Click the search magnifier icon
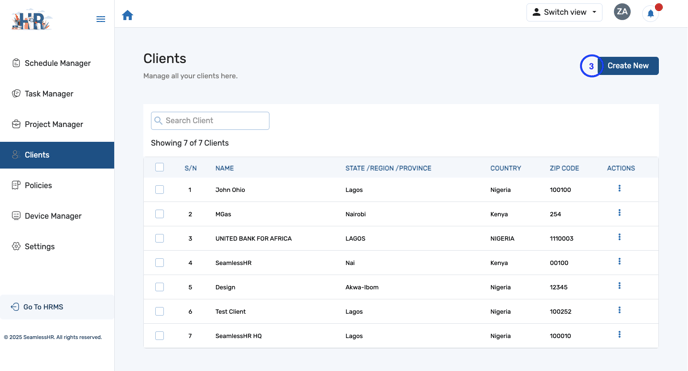Viewport: 688px width, 371px height. tap(158, 120)
